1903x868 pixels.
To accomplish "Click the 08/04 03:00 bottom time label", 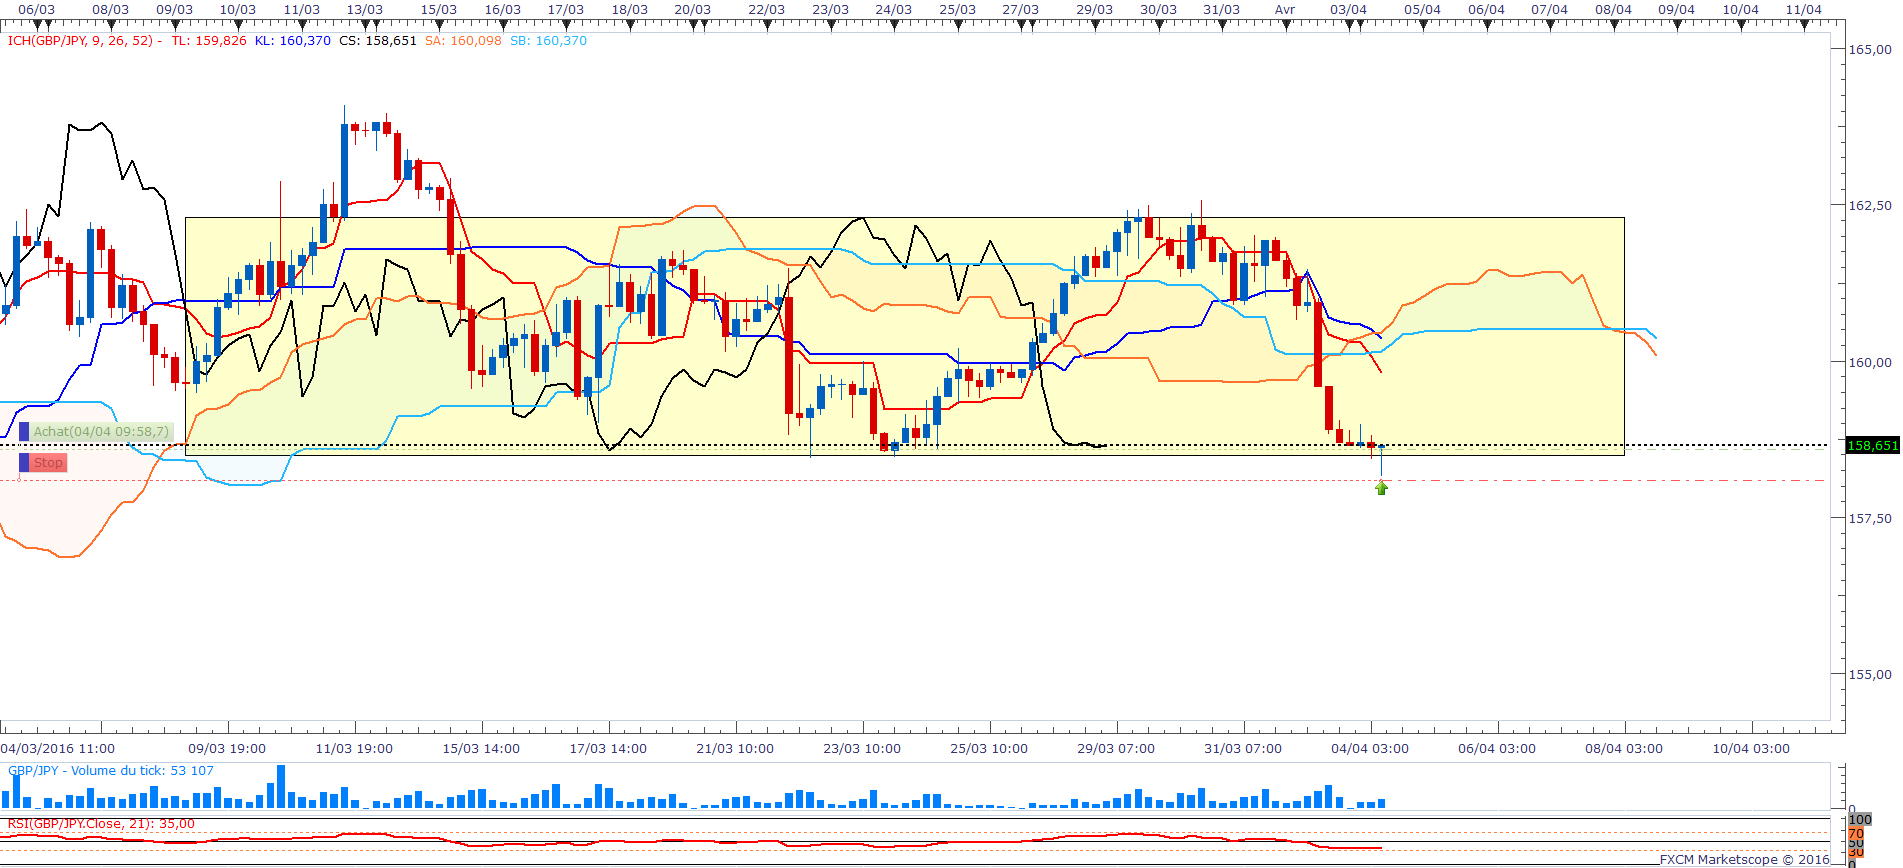I will (x=1624, y=748).
